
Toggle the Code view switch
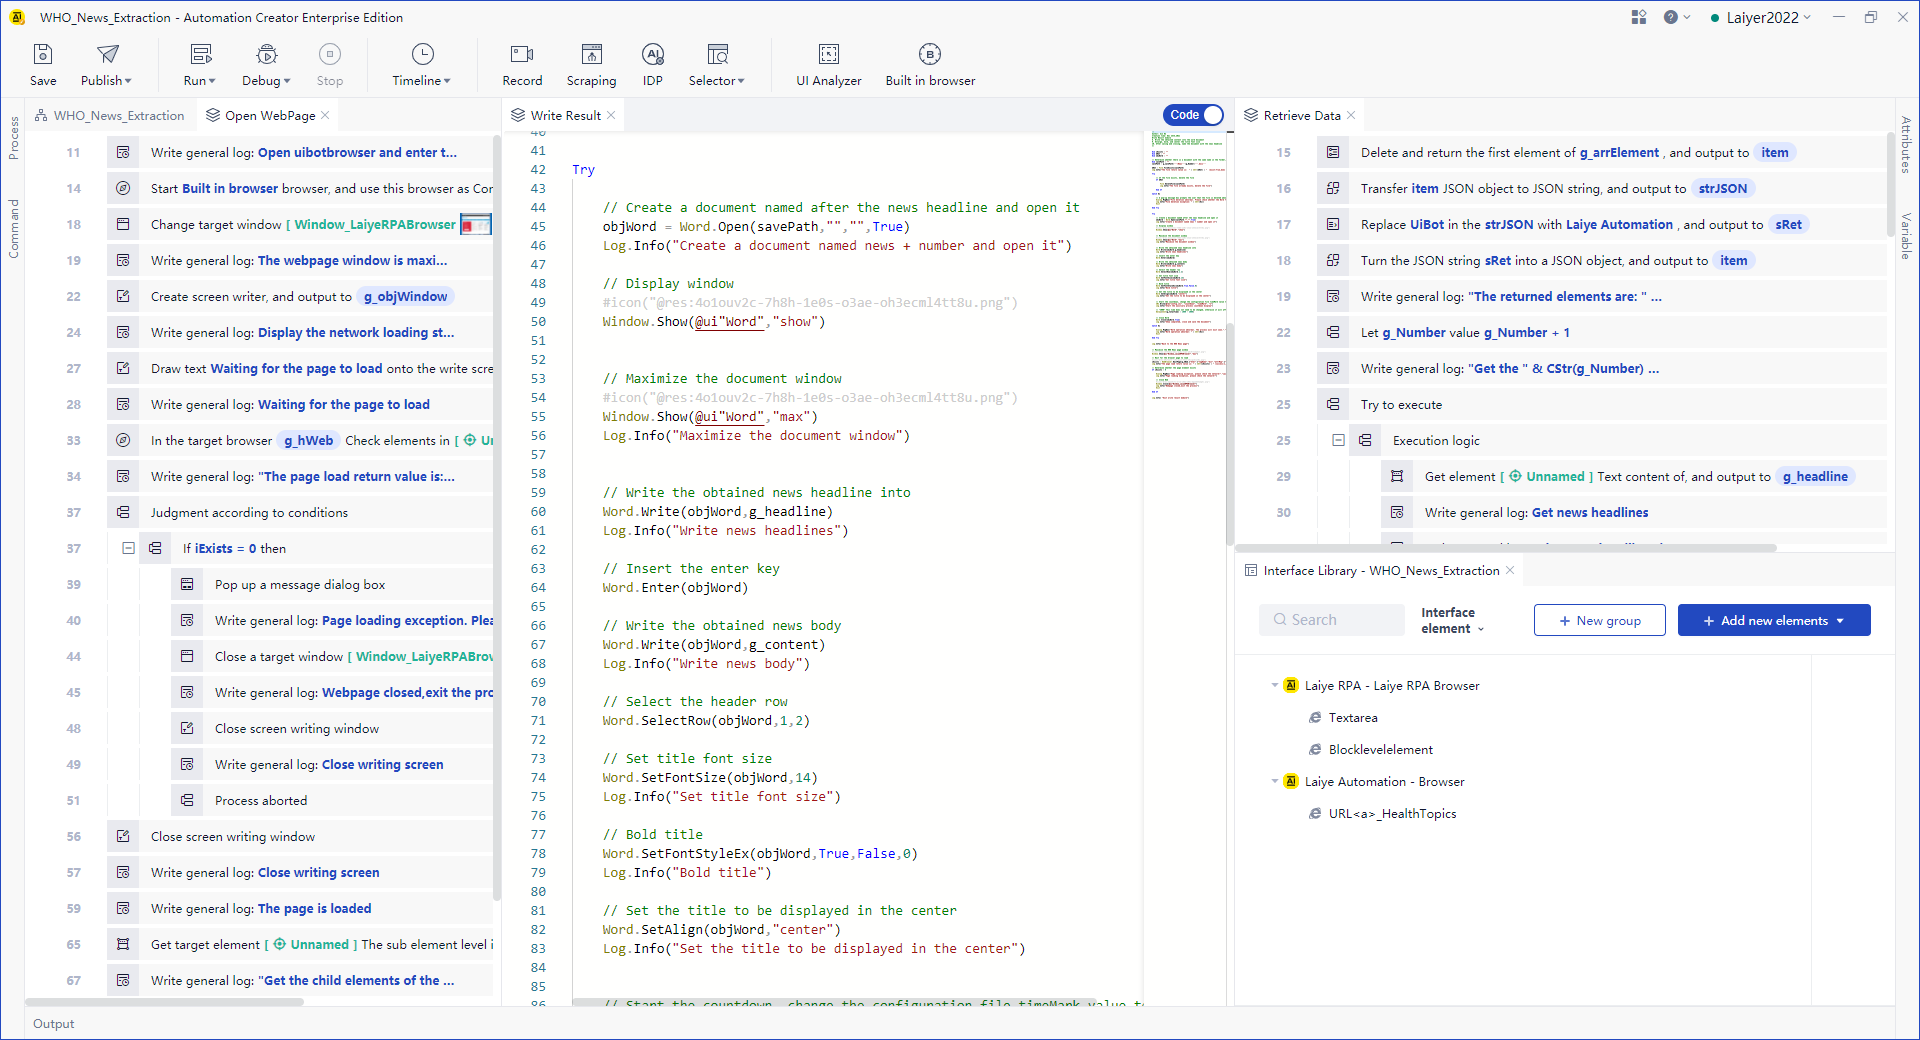(1193, 115)
